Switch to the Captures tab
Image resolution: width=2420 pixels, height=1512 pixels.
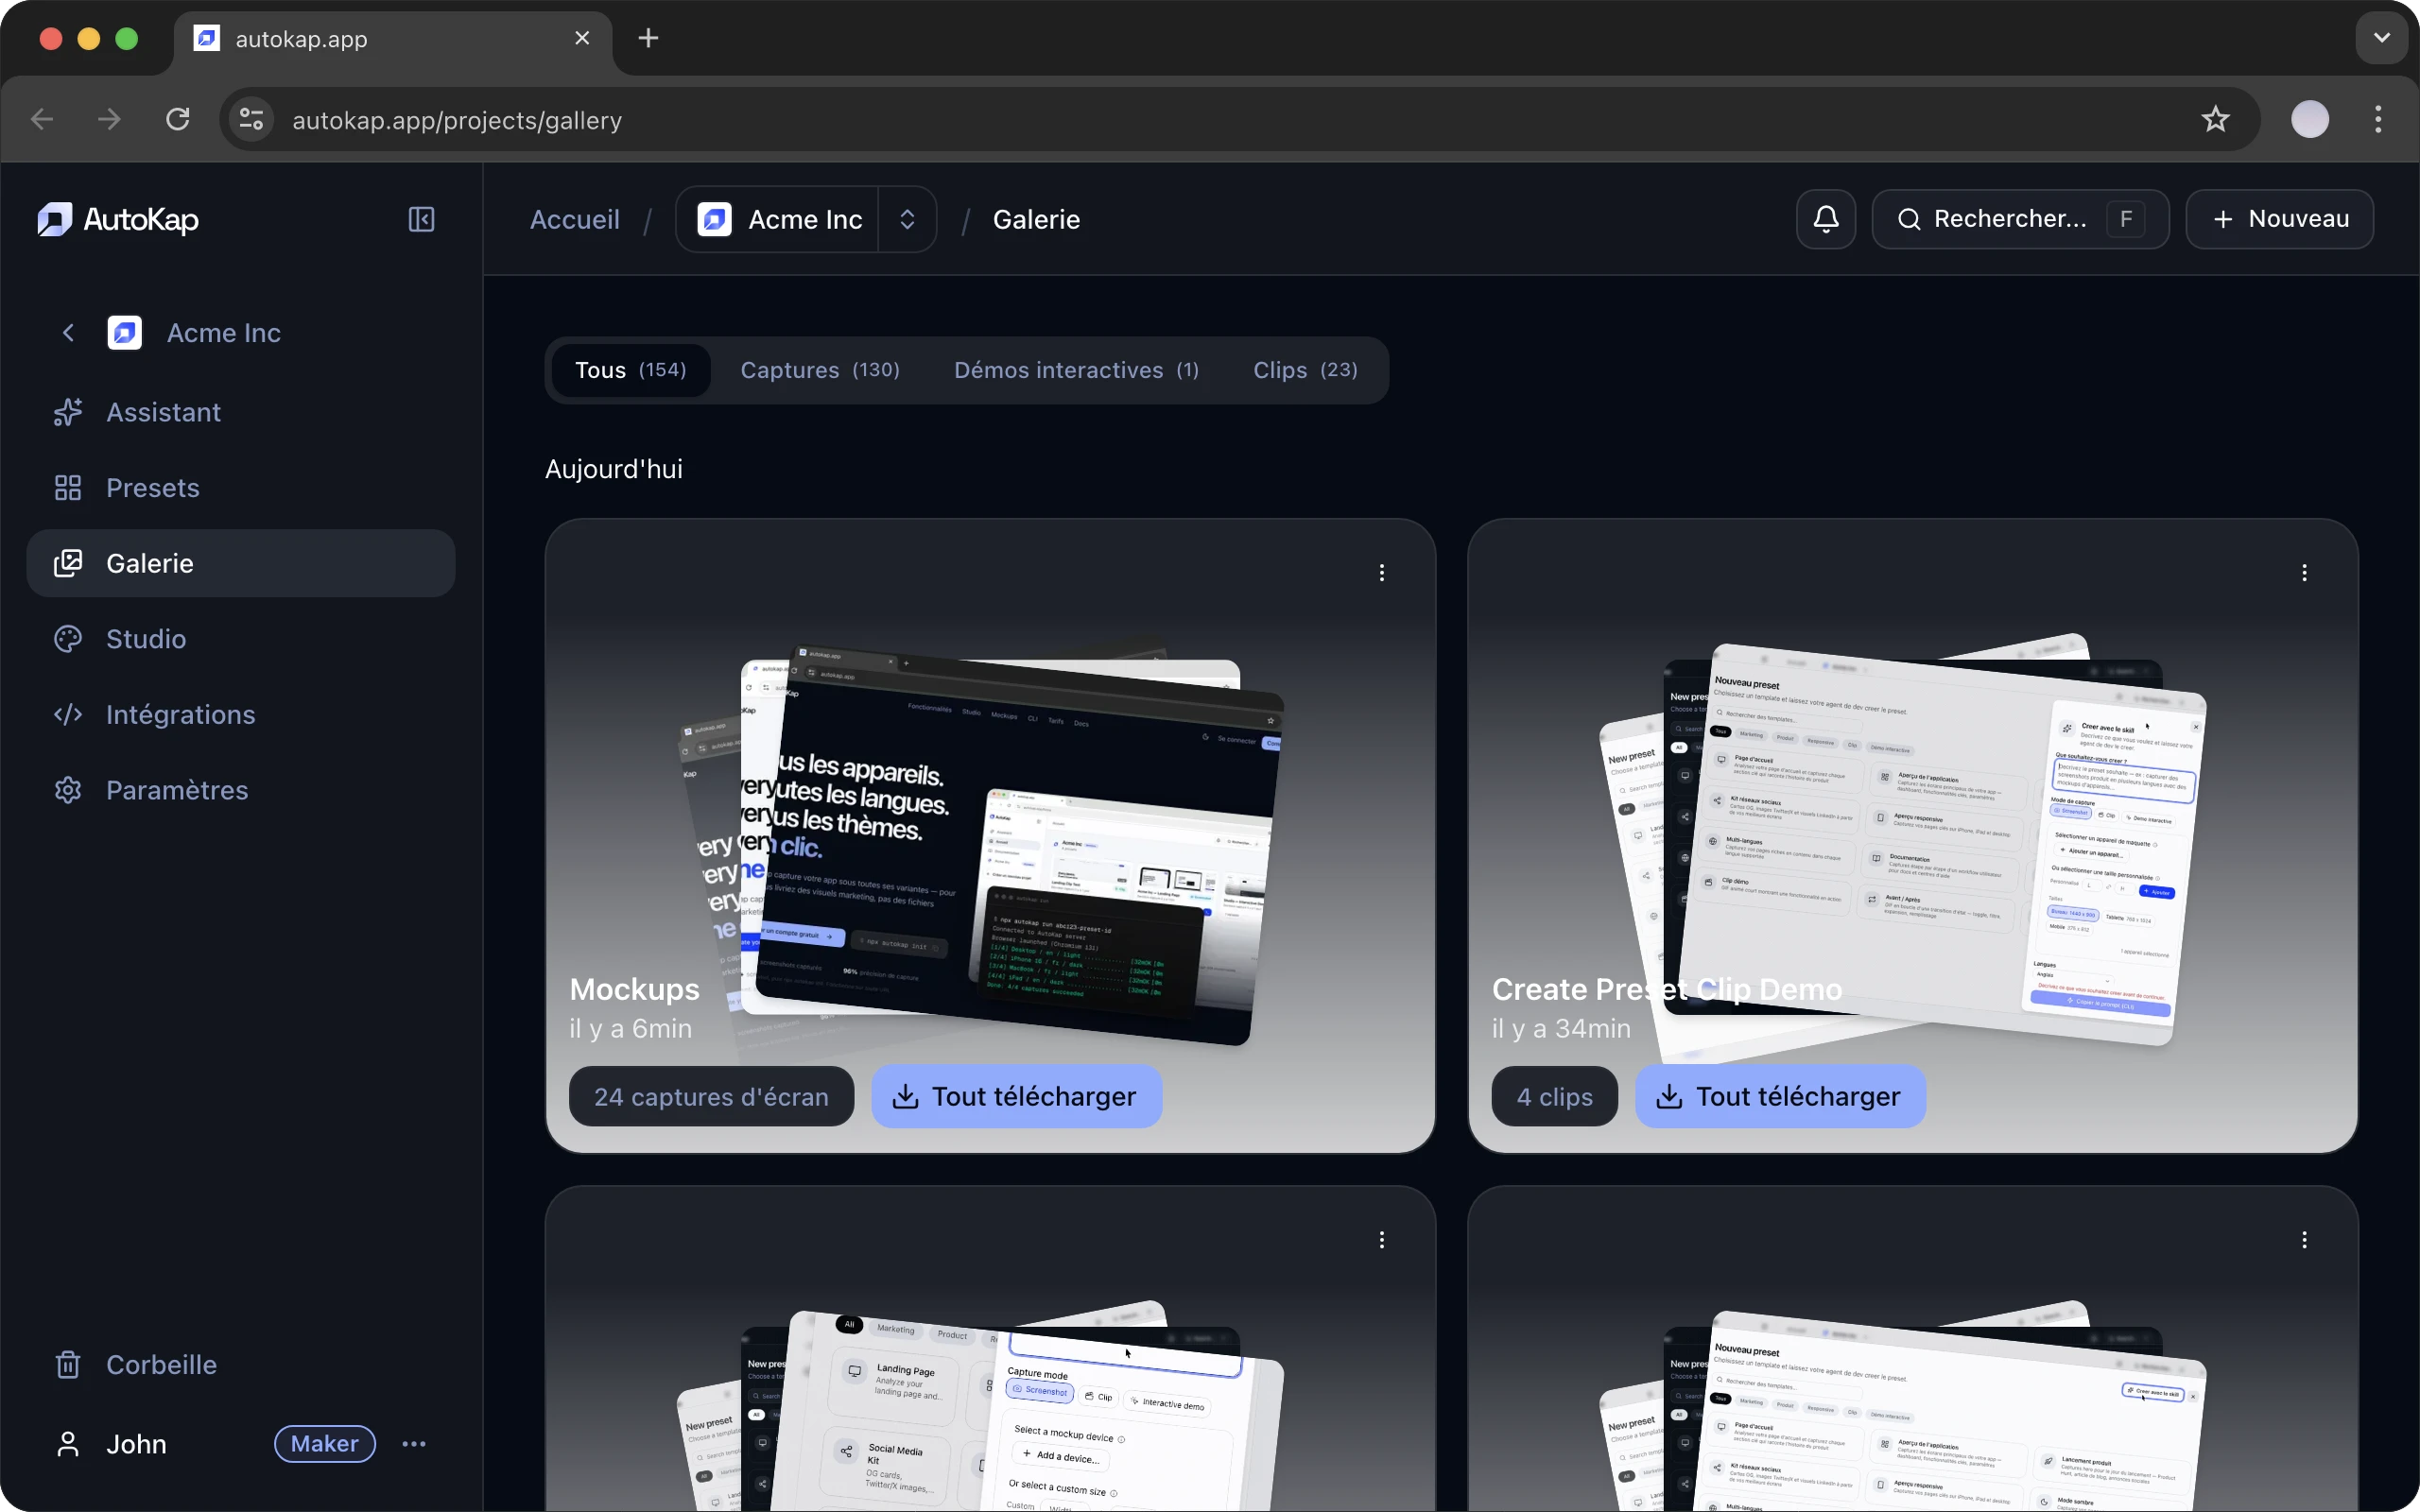tap(819, 370)
